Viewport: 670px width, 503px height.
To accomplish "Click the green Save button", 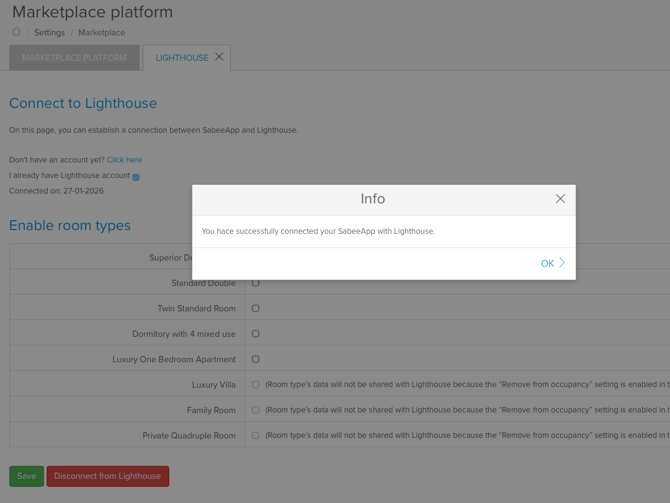I will (26, 476).
